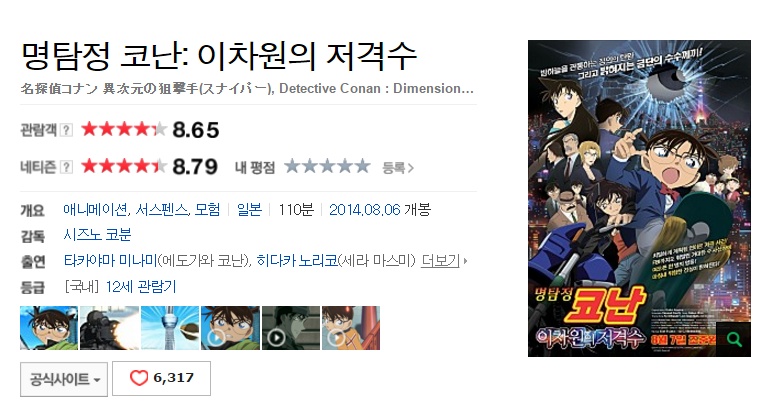
Task: Play the fifth thumbnail video clip
Action: [291, 328]
